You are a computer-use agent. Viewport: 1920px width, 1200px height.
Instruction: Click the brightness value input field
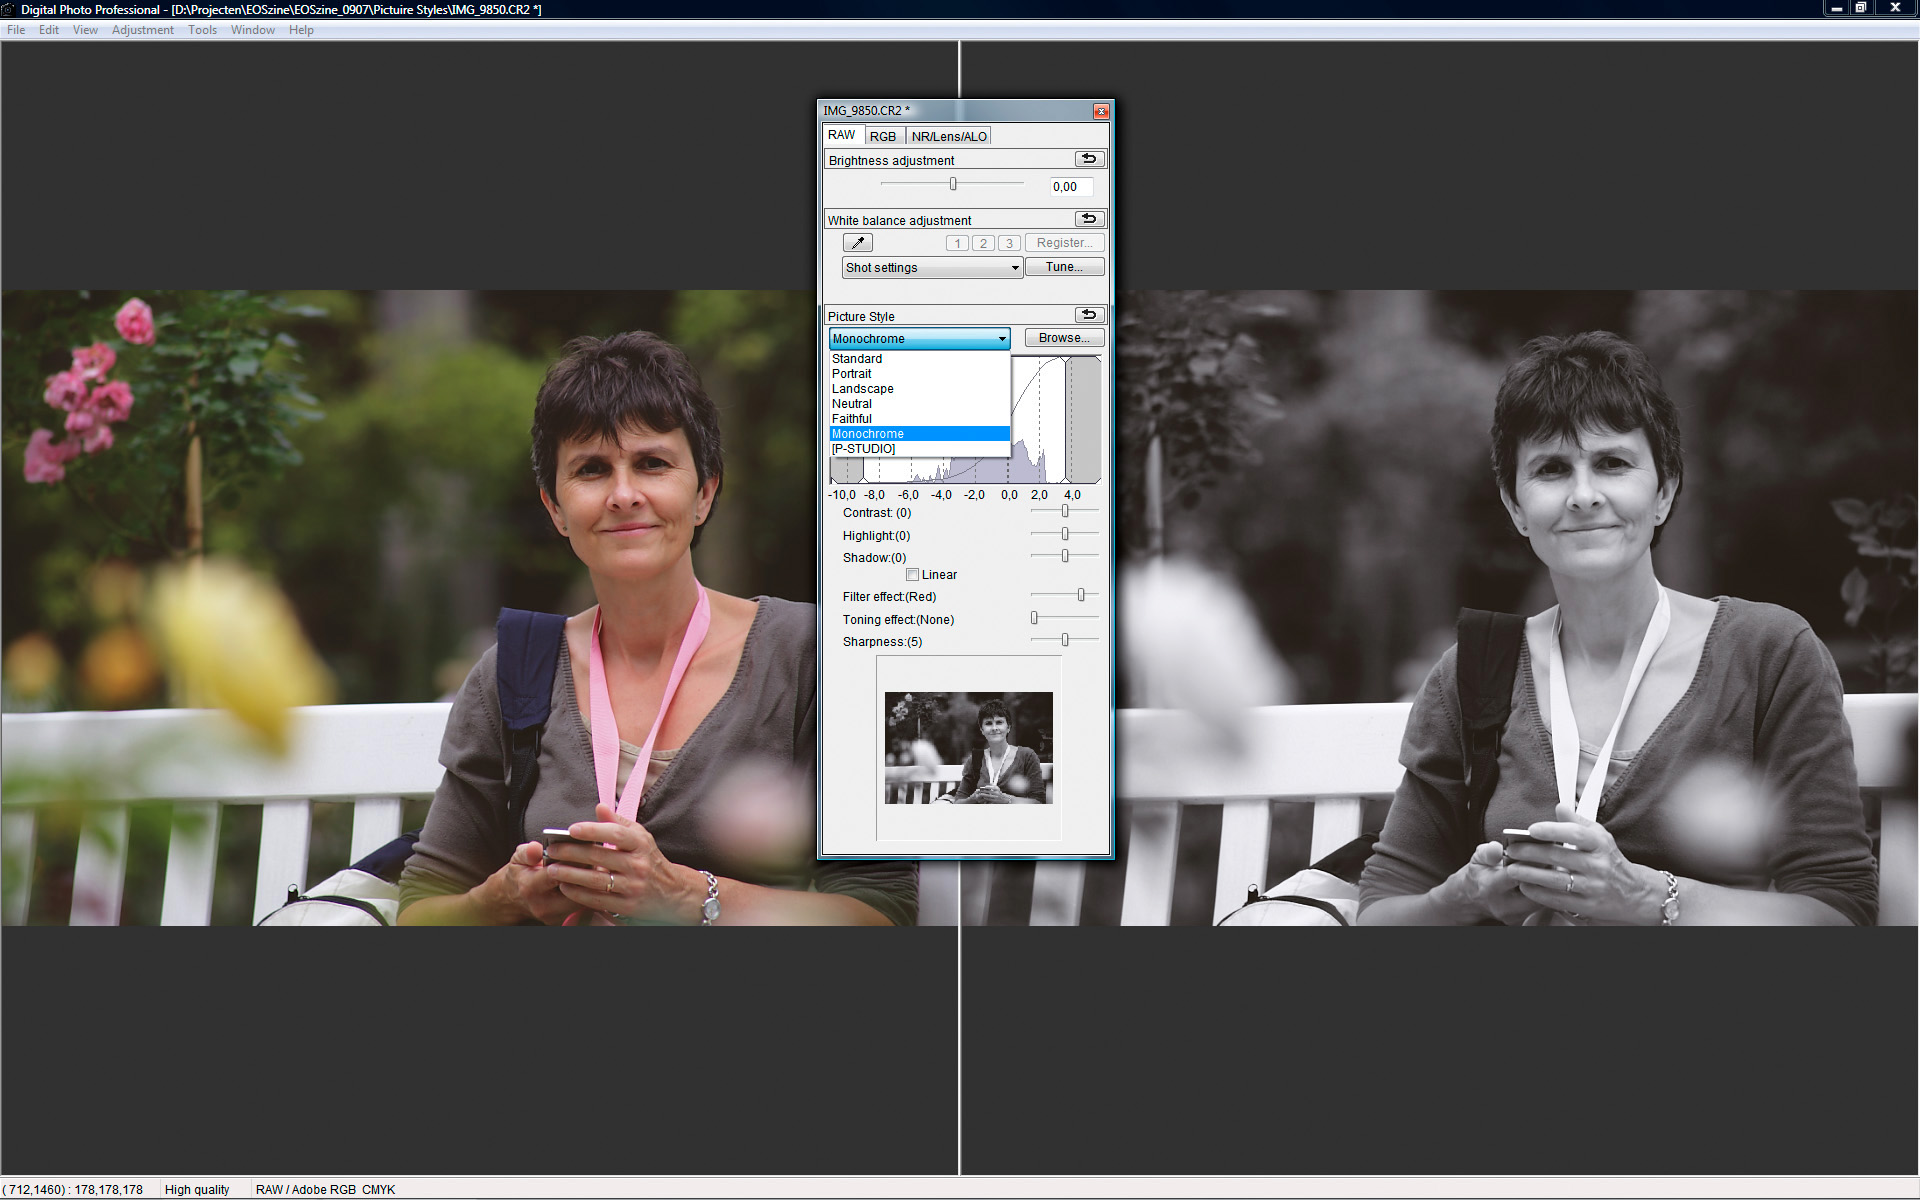click(x=1070, y=186)
